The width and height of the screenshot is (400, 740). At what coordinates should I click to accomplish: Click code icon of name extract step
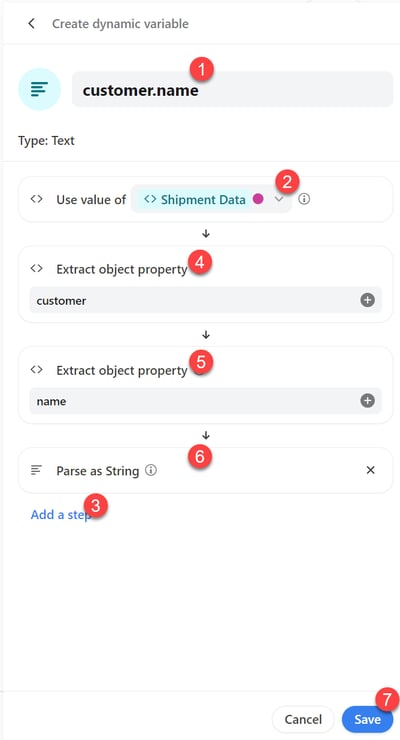coord(36,370)
